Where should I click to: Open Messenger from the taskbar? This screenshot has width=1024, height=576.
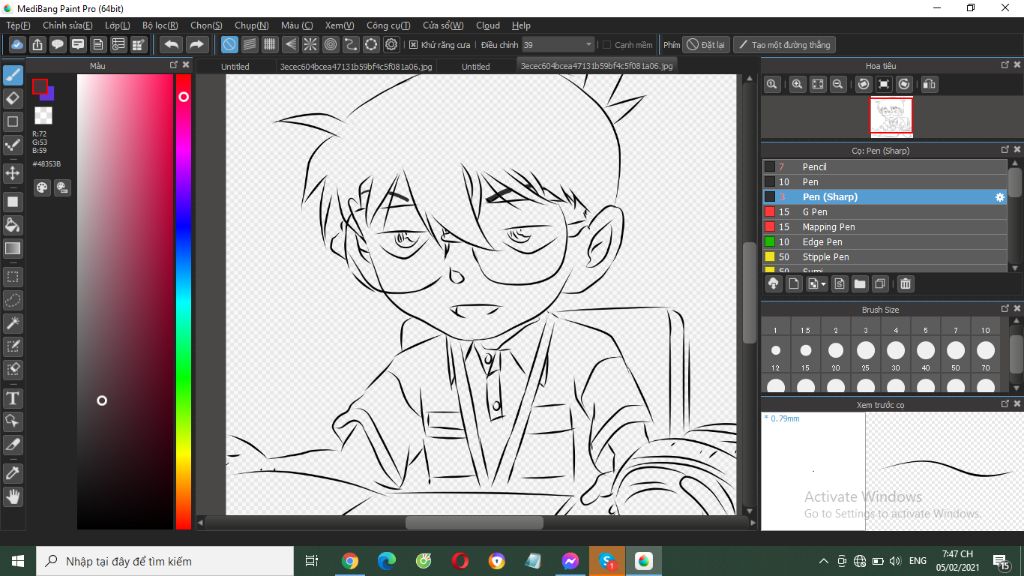coord(570,561)
